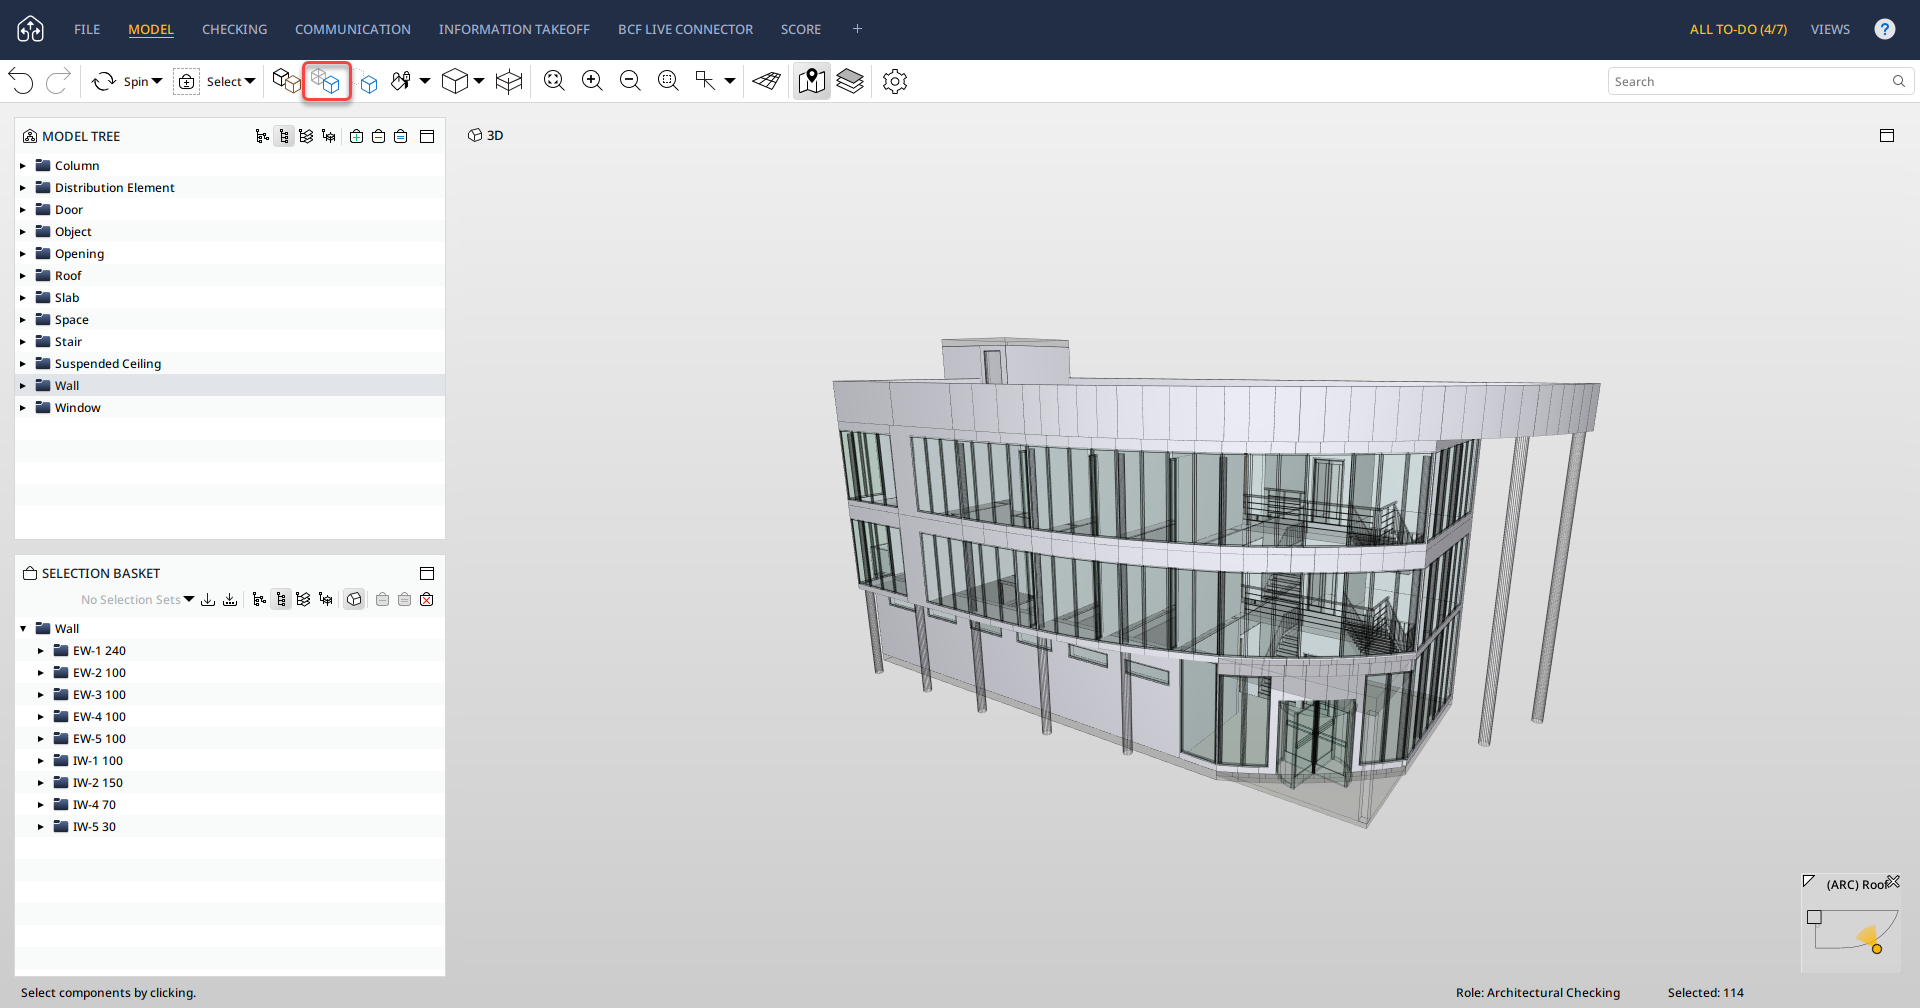
Task: Click the Undo arrow icon
Action: [x=21, y=81]
